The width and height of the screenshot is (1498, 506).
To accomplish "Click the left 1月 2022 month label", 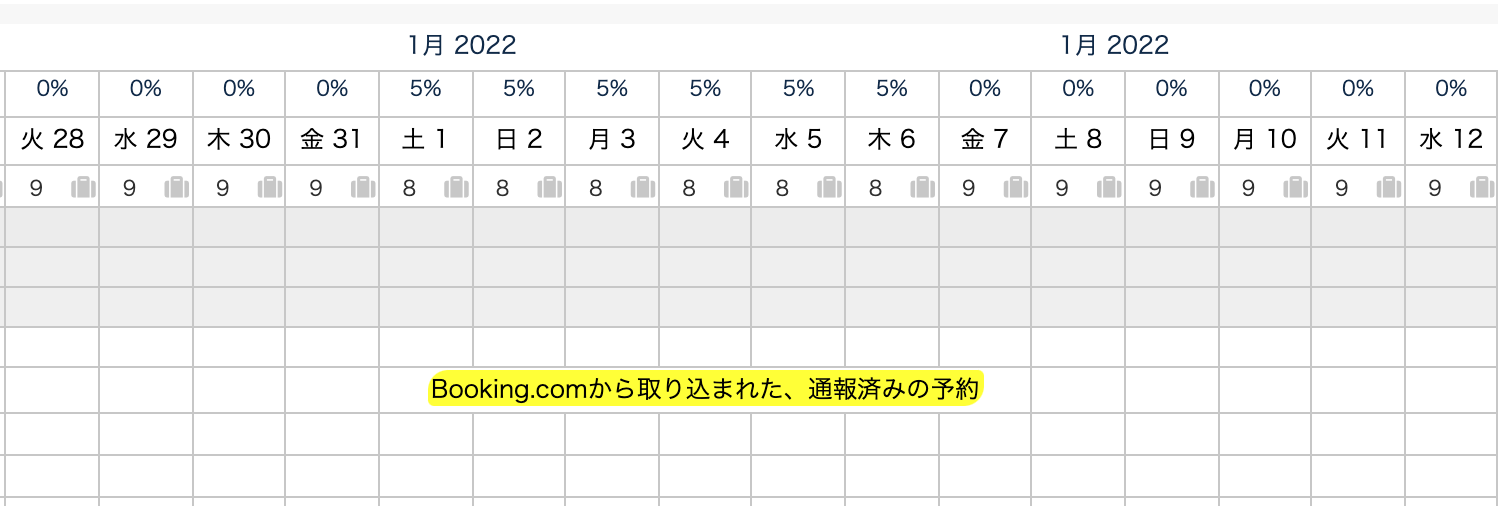I will [x=462, y=45].
